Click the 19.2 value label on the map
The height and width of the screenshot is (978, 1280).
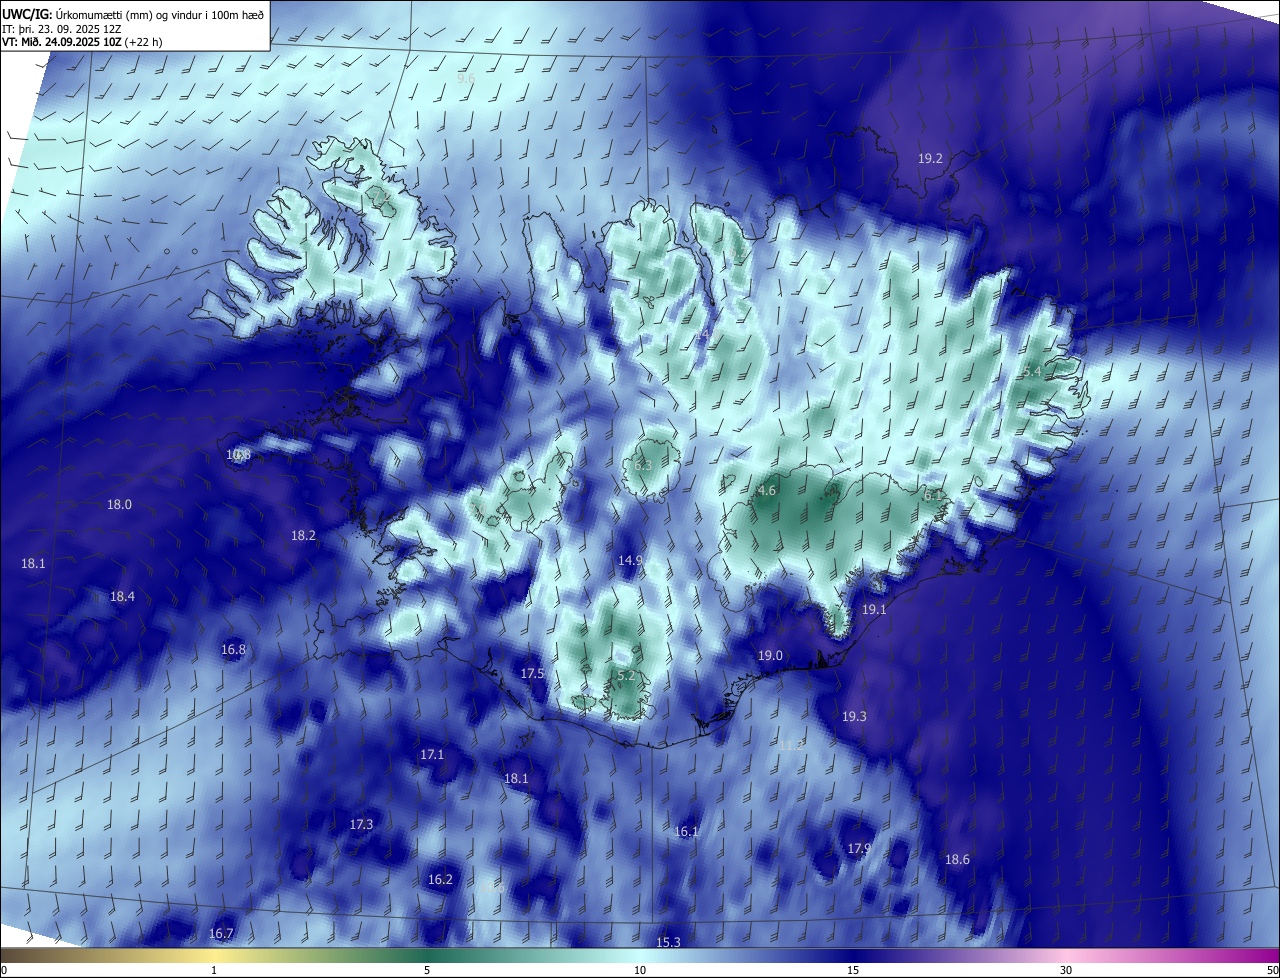[x=930, y=158]
